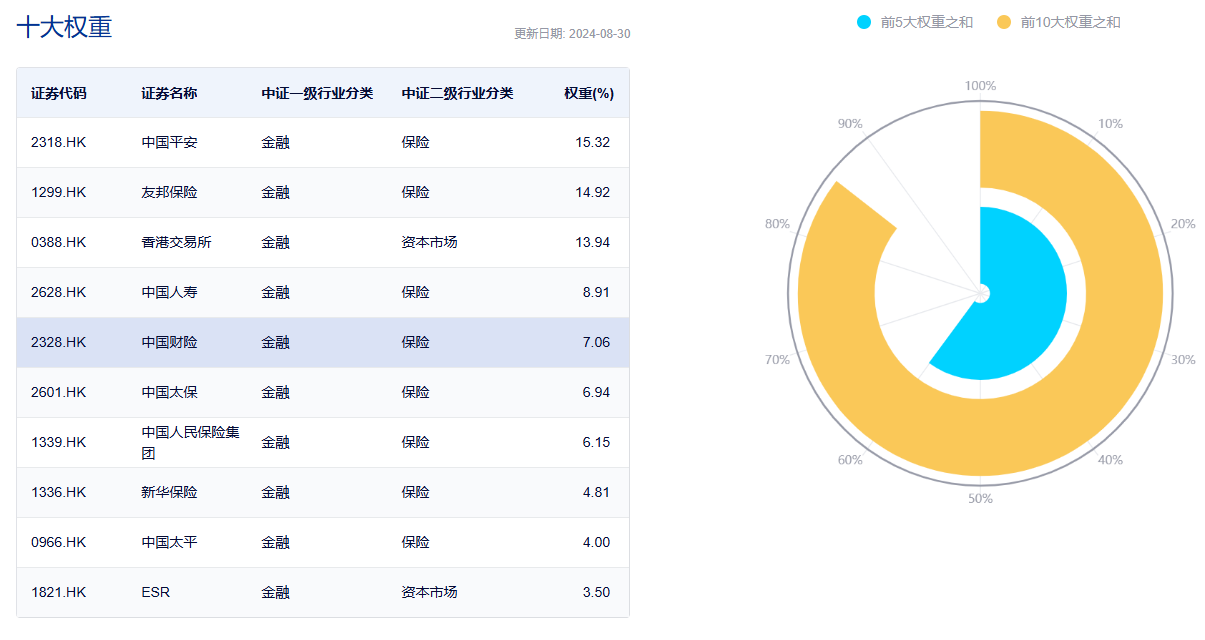Click the 中国人民保险集团 name cell
Screen dimensions: 1205x640
click(190, 442)
